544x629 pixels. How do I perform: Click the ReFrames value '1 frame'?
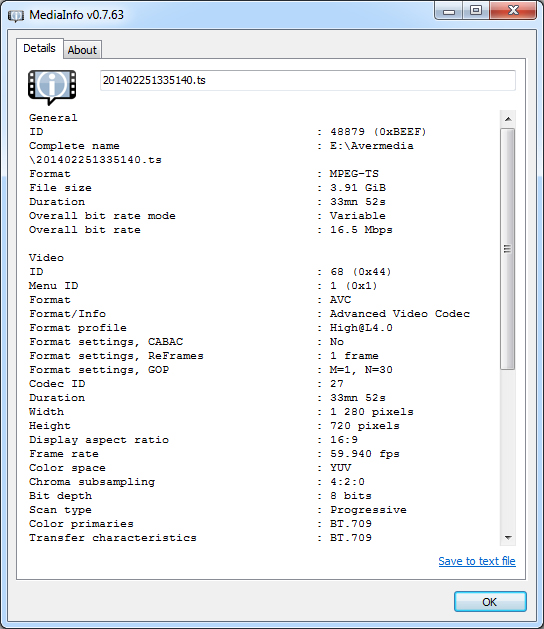(x=354, y=356)
